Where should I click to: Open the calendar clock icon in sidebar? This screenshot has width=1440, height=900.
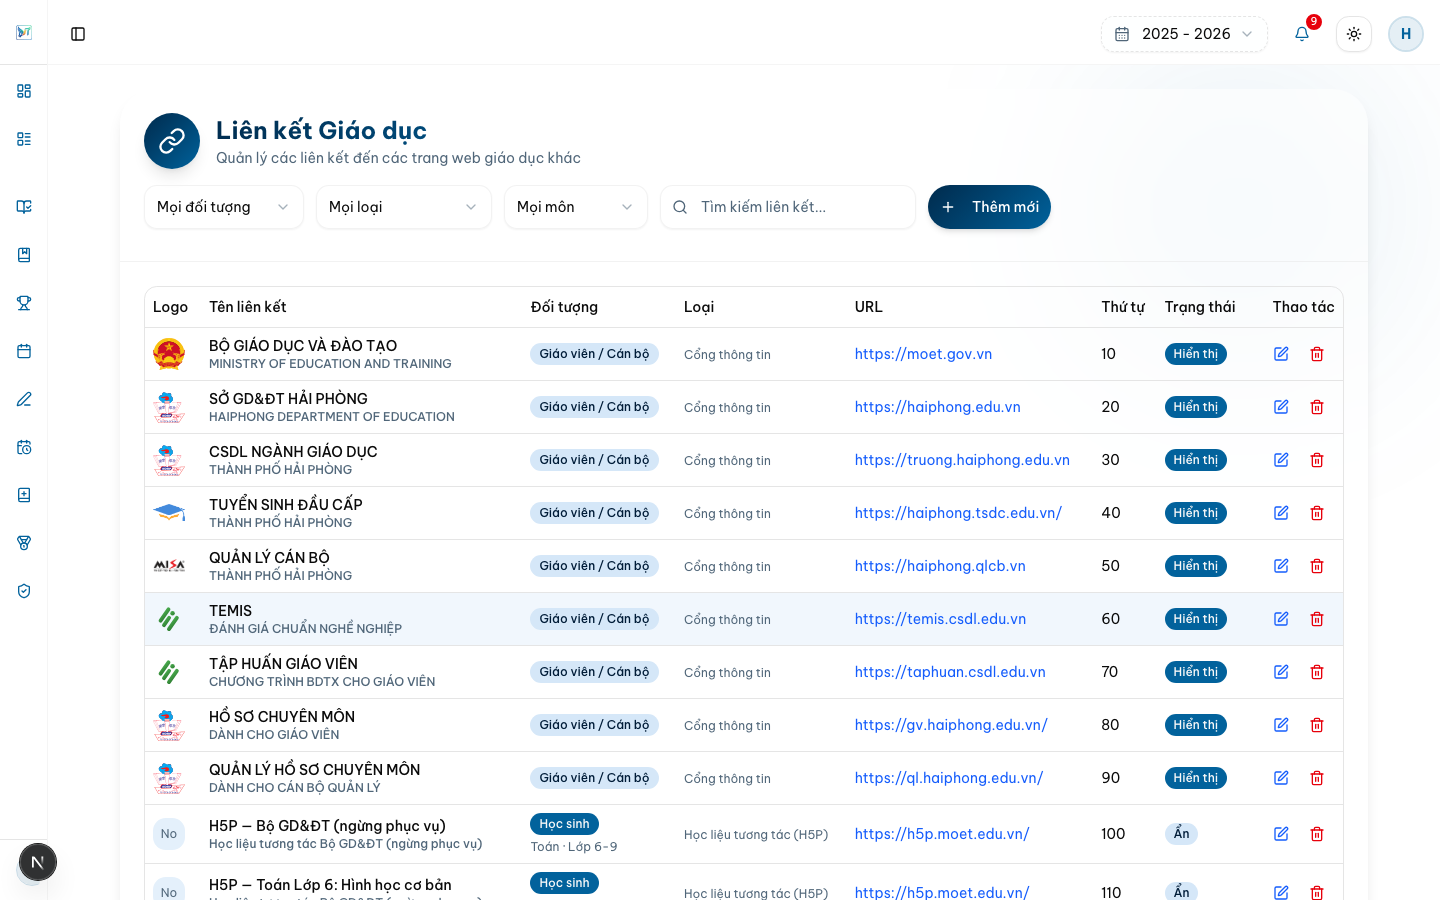(24, 447)
